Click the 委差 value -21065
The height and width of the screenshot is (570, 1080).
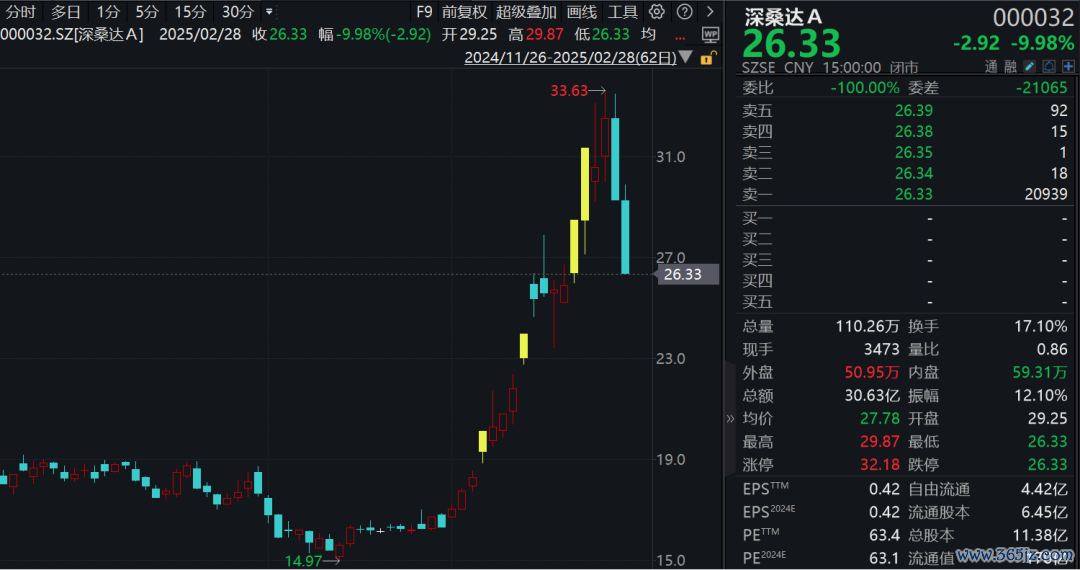point(1041,88)
